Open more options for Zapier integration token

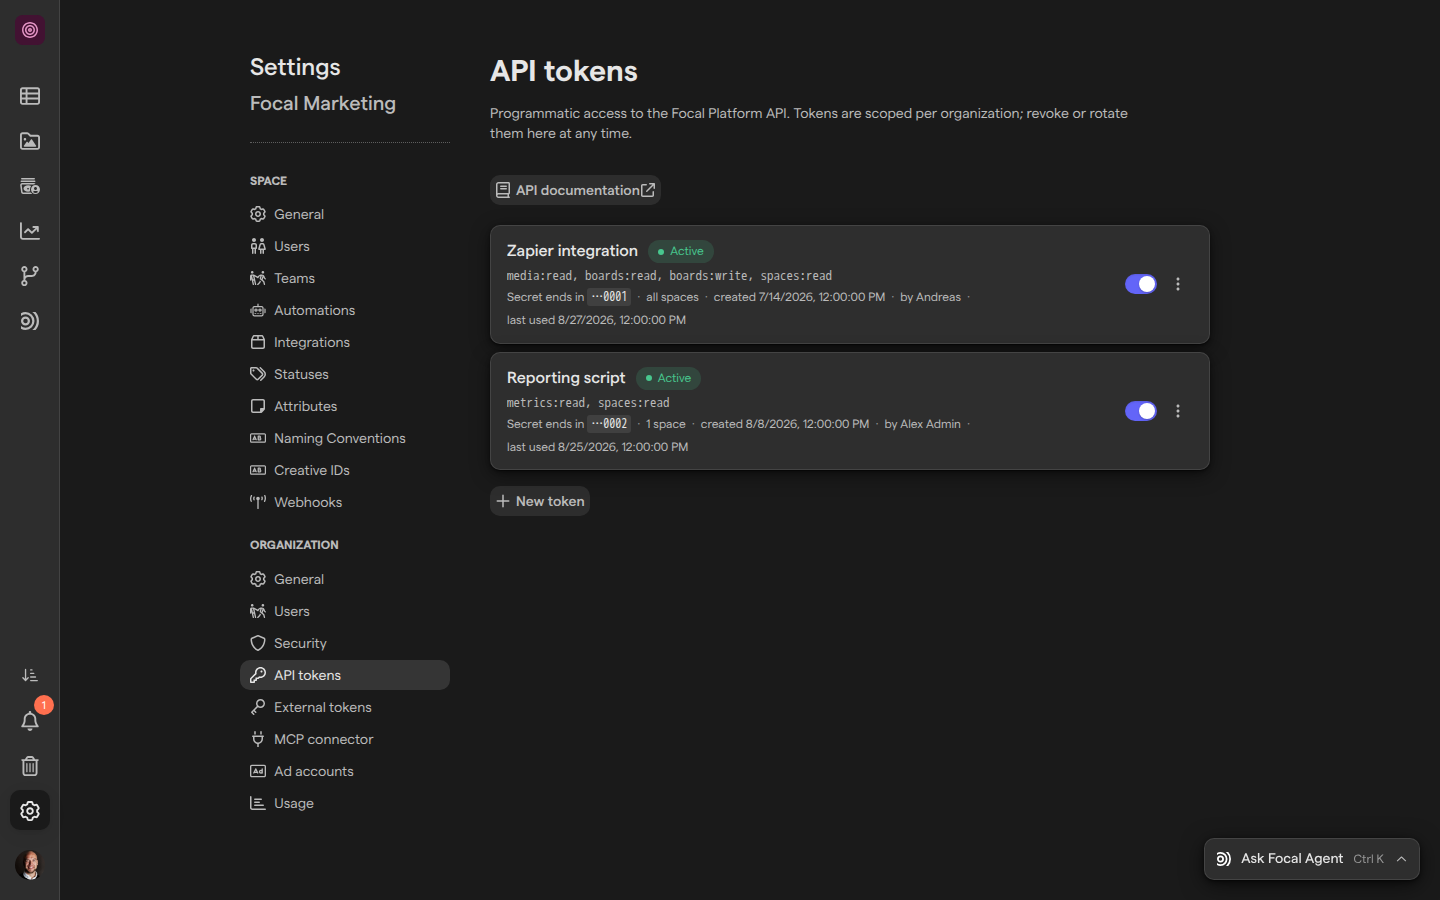click(1178, 284)
